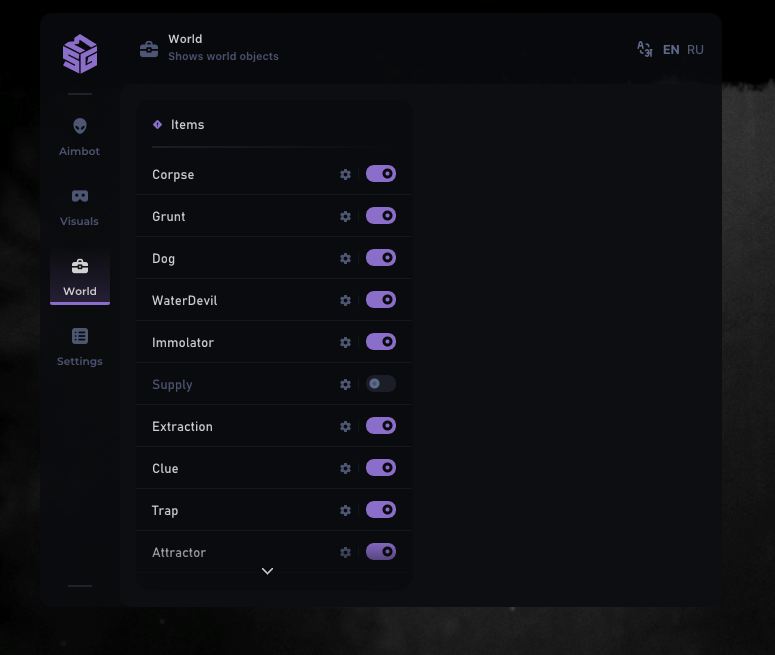Turn off the Clue toggle
Screen dimensions: 775x655
(x=381, y=468)
